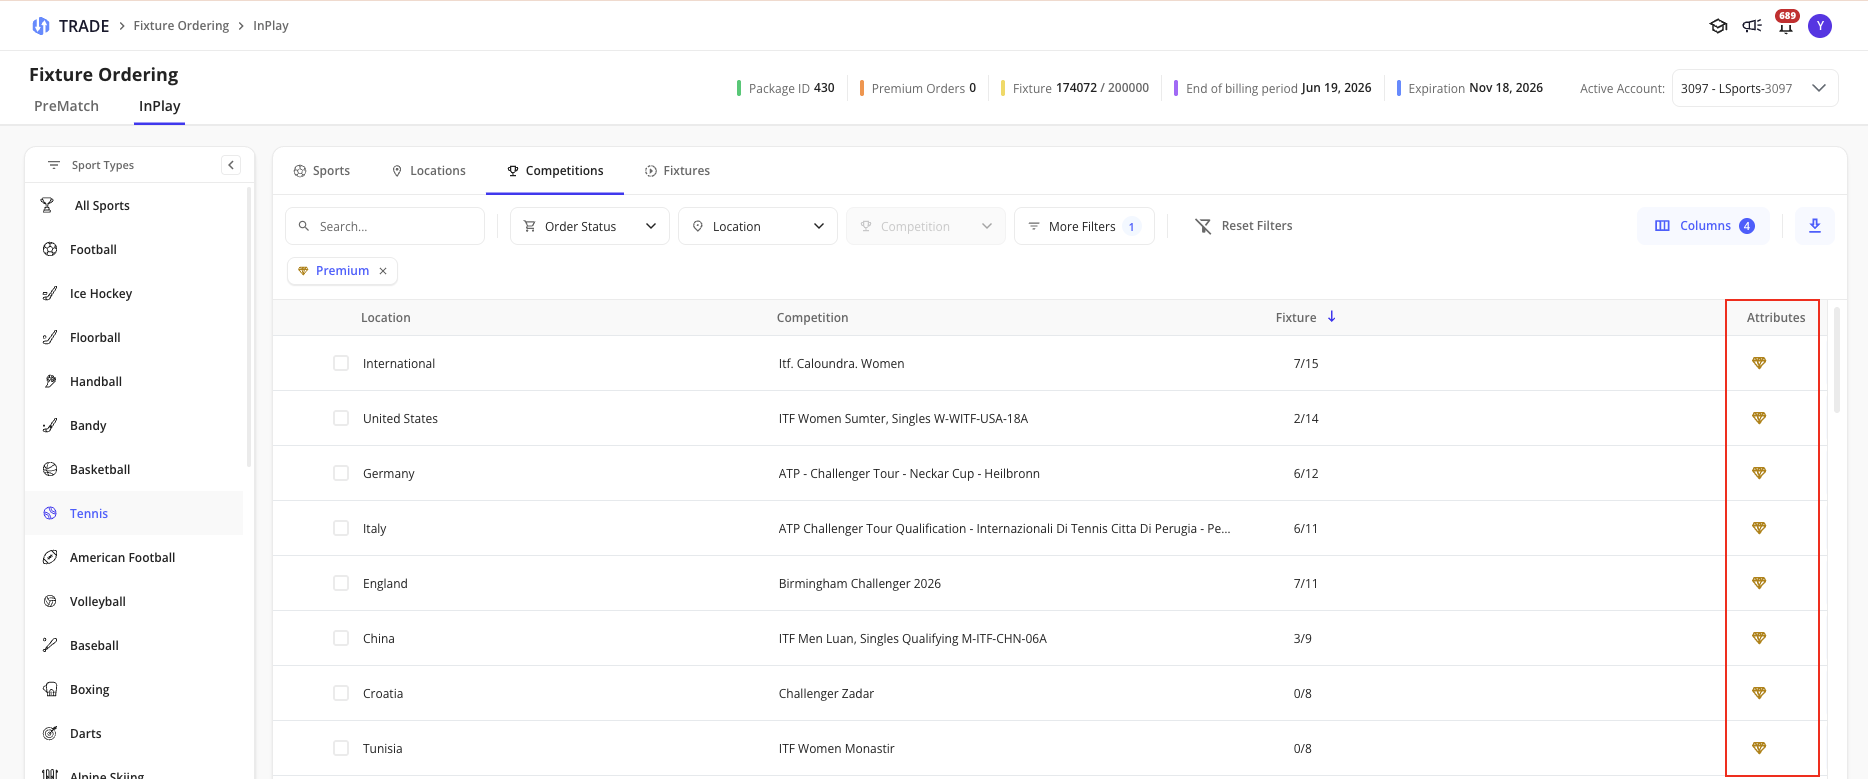Click the premium diamond icon for Croatia row
Screen dimensions: 1868x779
(1759, 693)
